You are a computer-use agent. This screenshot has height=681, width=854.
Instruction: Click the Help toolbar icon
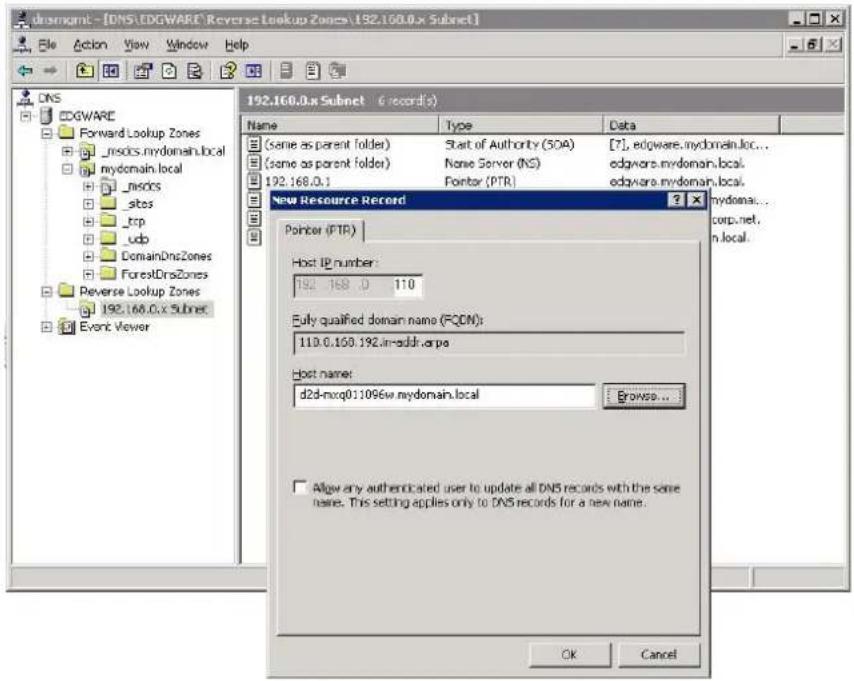click(227, 71)
